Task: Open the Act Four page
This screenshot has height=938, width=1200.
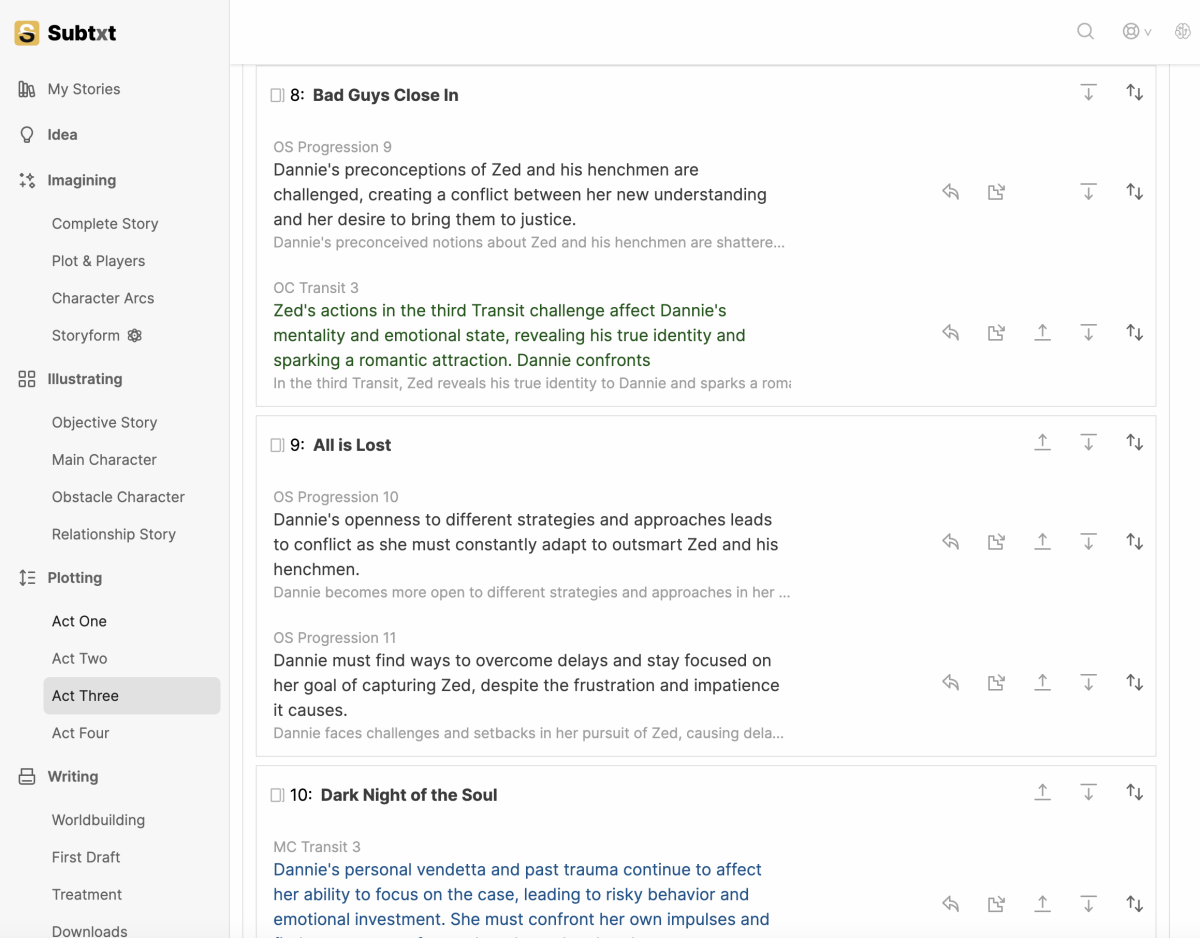Action: point(80,733)
